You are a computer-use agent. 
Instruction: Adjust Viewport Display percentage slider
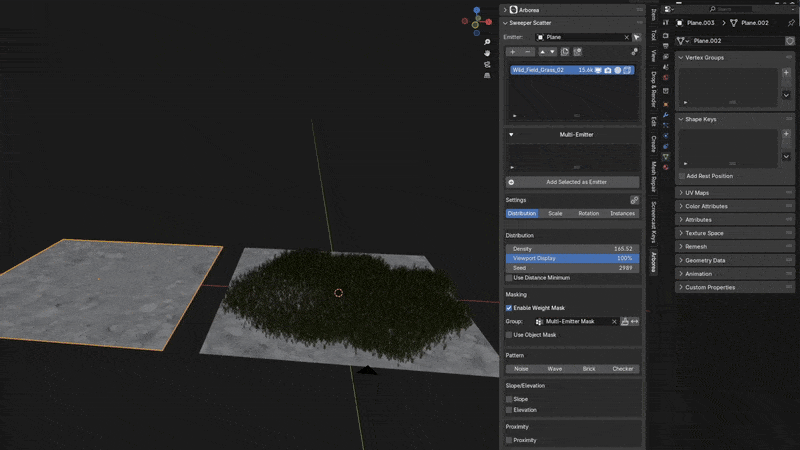coord(572,258)
